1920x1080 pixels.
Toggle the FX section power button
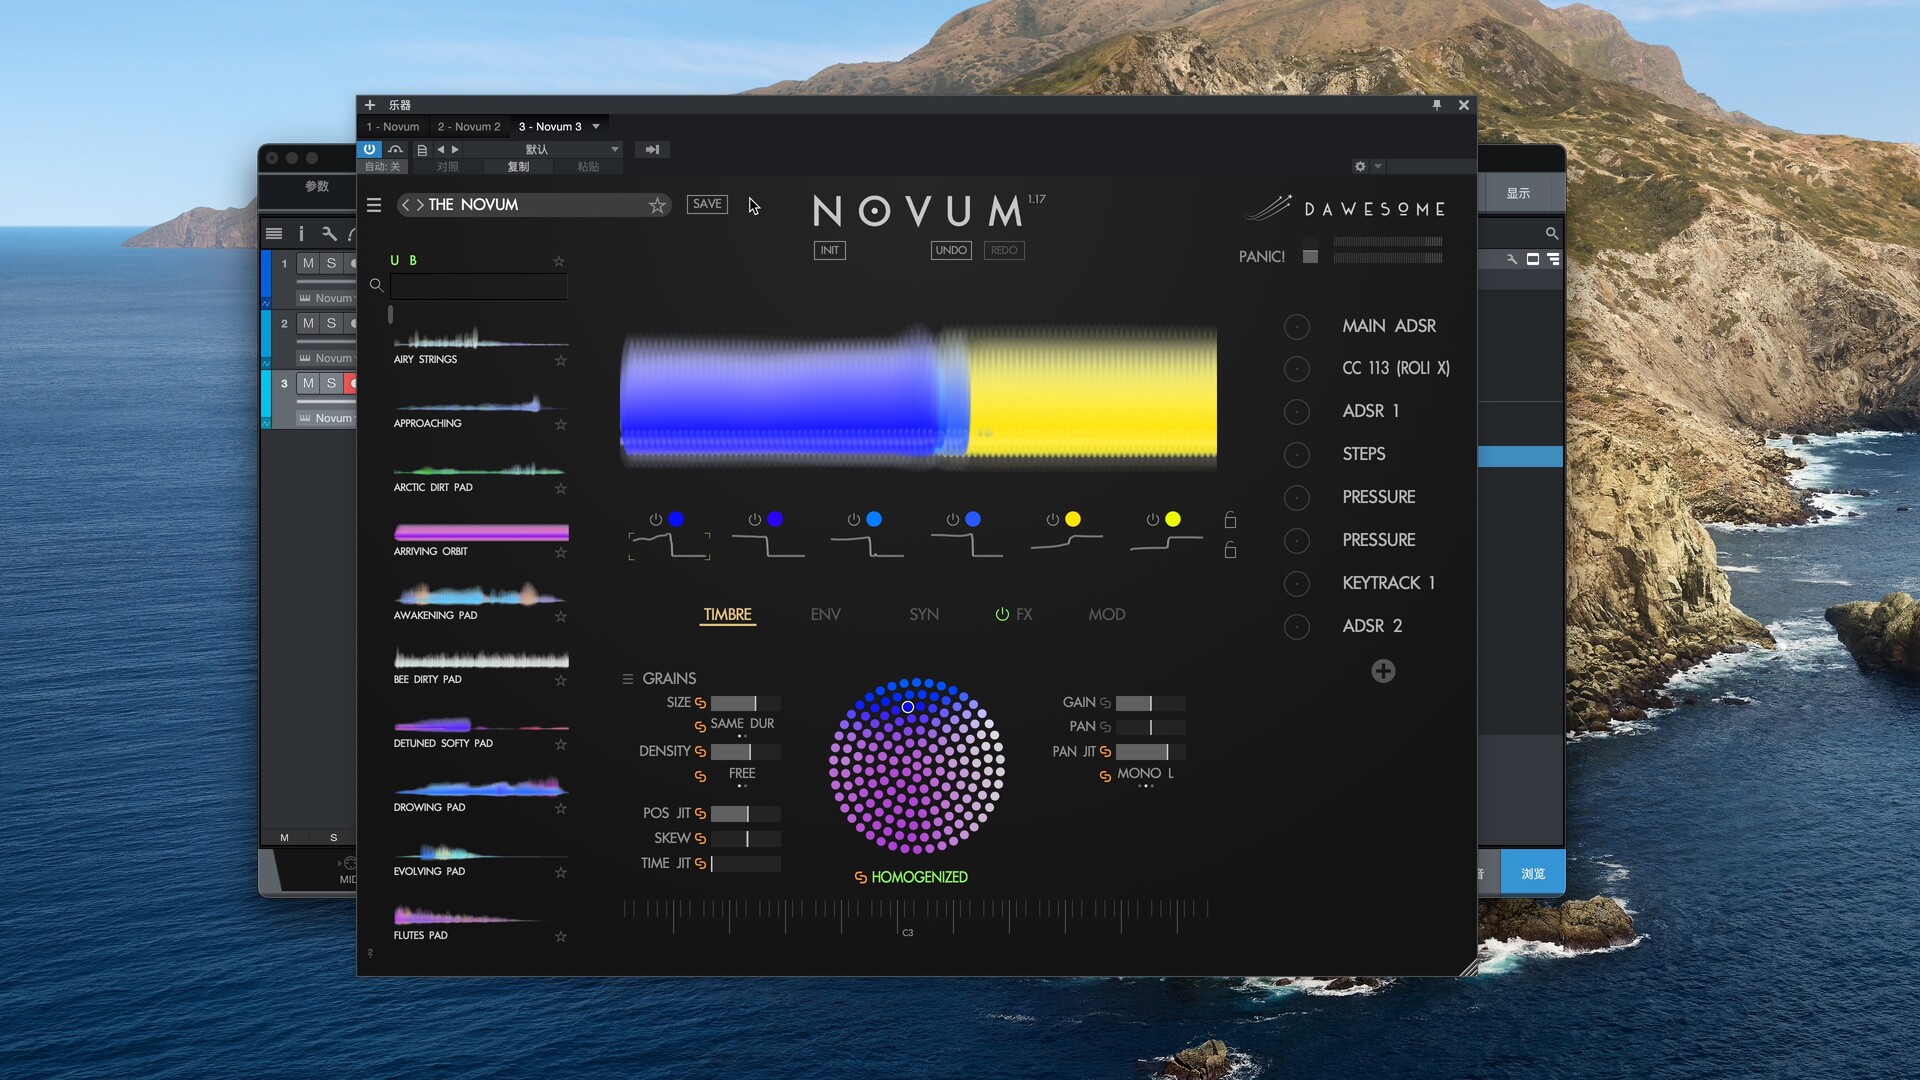[1002, 615]
